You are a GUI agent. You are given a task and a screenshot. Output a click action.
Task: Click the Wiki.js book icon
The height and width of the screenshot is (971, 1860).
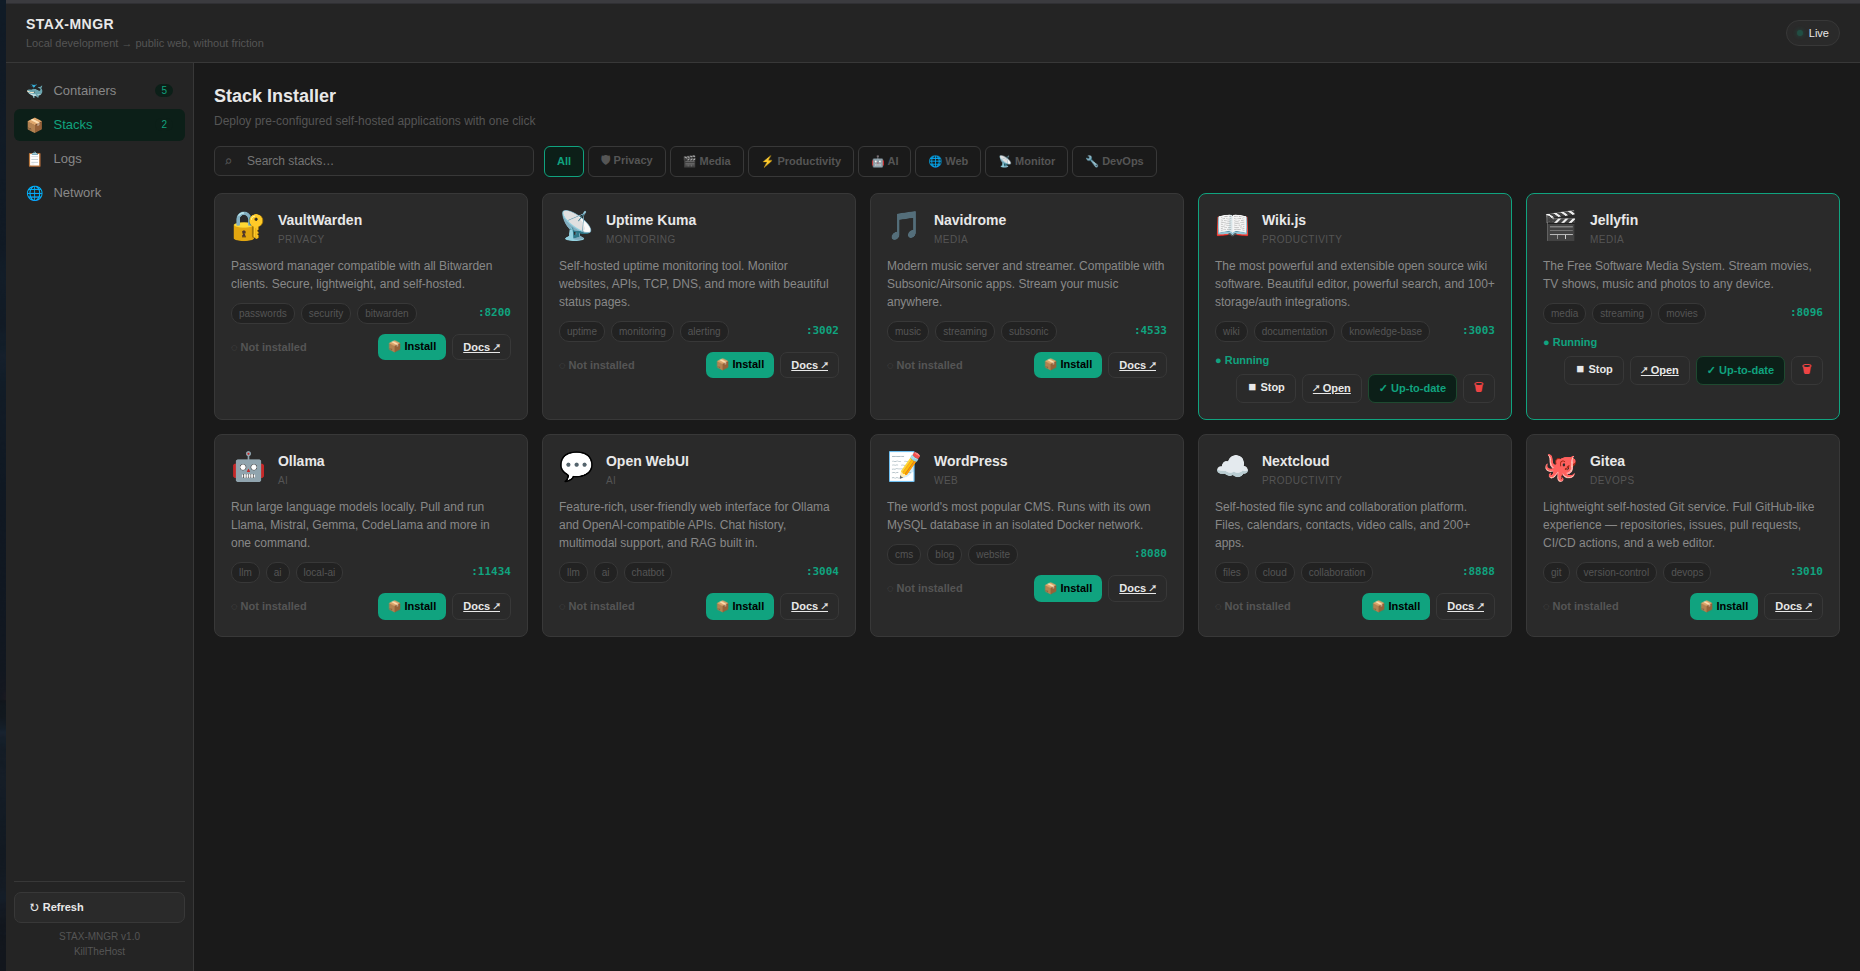click(1232, 227)
